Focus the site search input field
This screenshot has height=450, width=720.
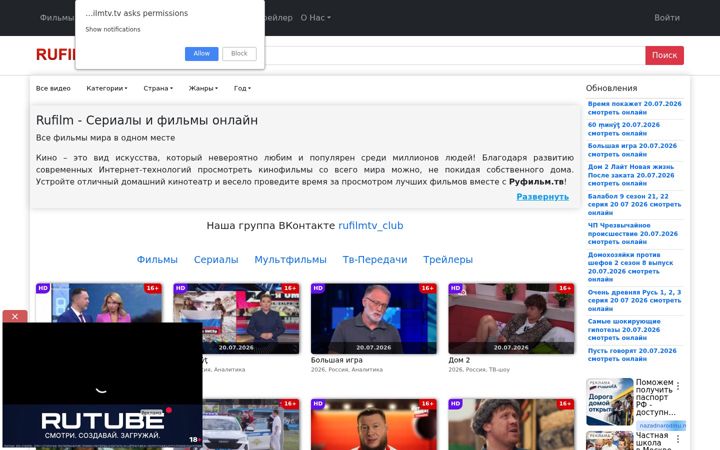point(455,55)
